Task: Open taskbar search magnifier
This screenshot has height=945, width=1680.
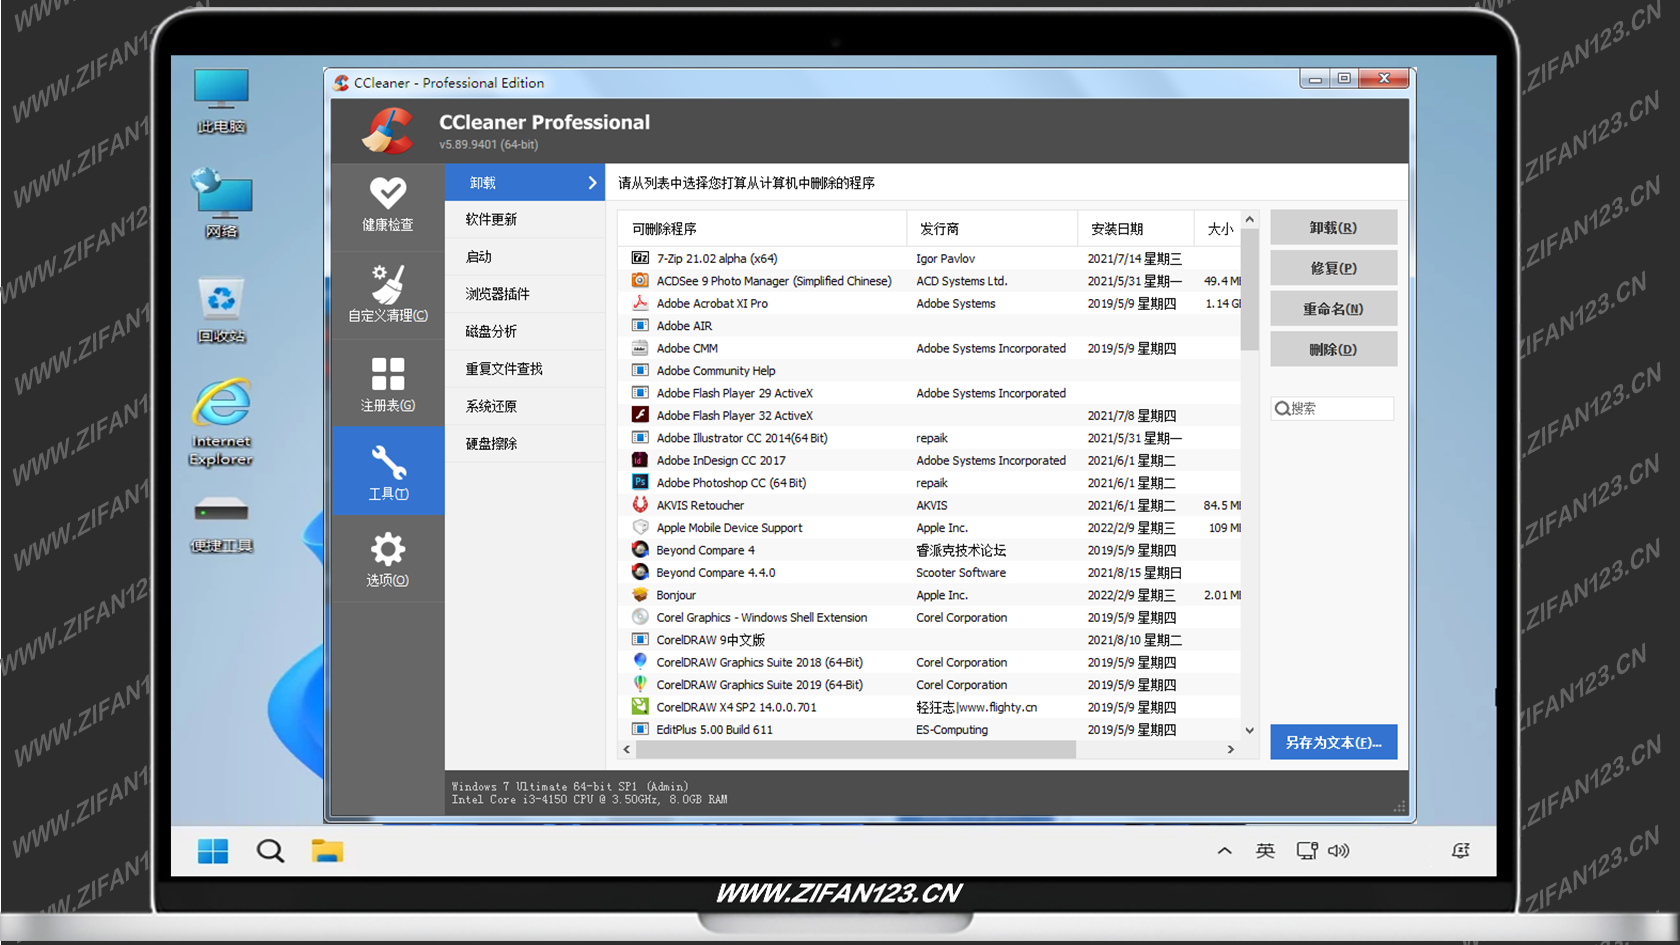Action: pyautogui.click(x=270, y=851)
